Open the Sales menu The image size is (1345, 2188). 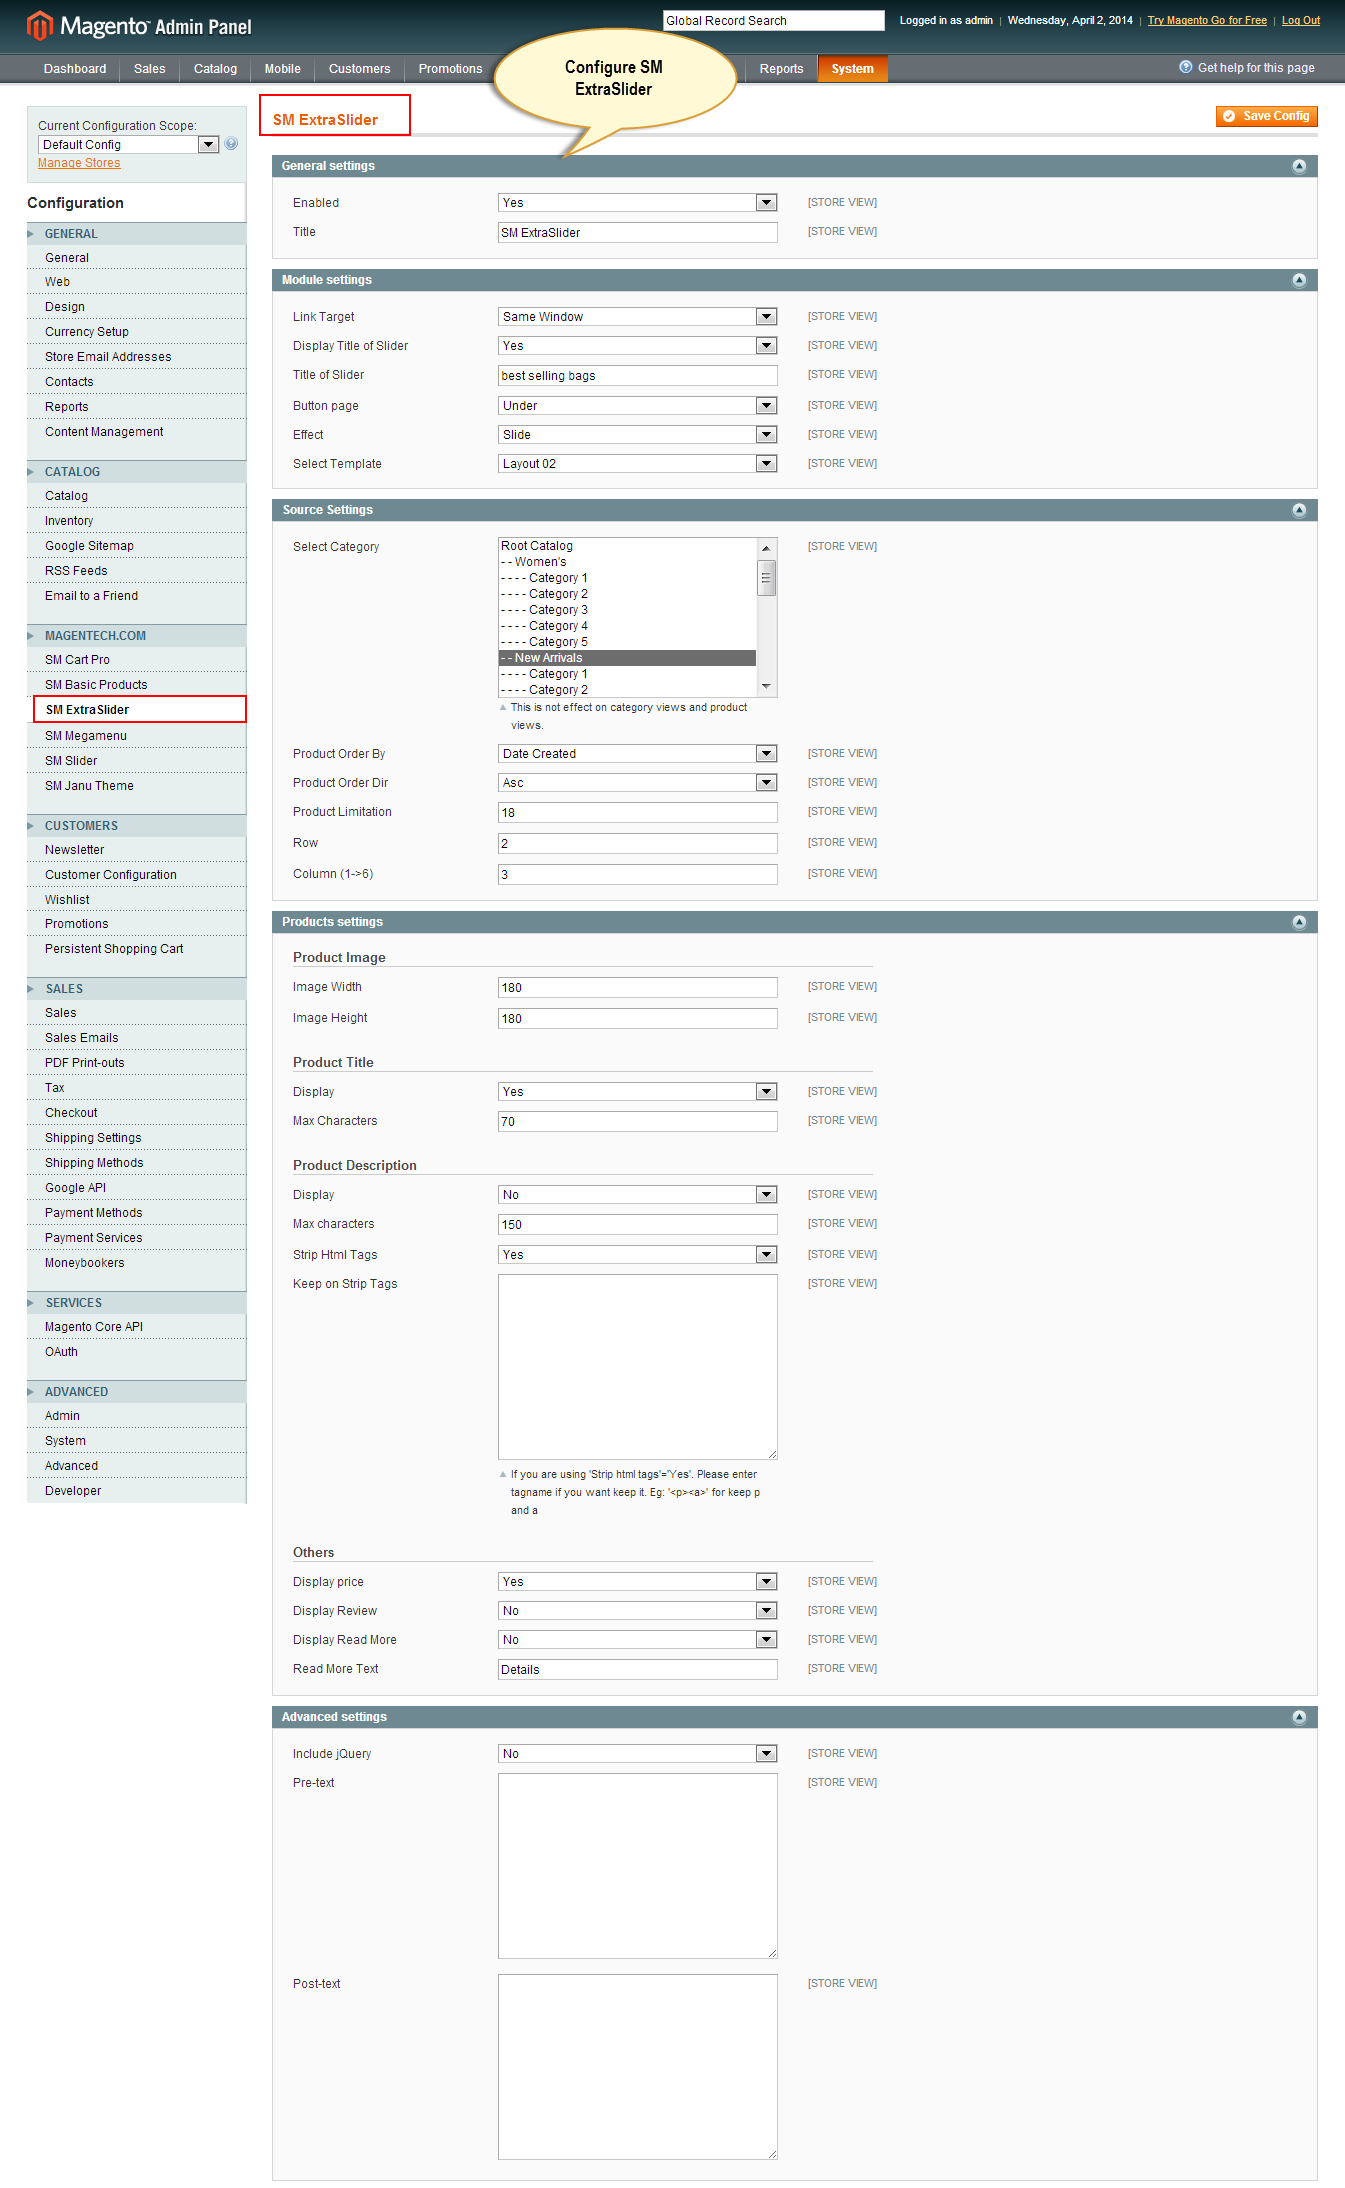[x=150, y=69]
